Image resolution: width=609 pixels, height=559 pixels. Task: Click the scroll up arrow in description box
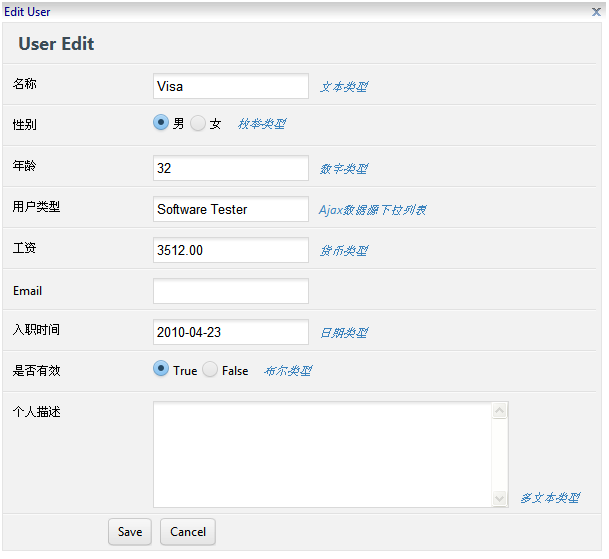click(x=500, y=410)
